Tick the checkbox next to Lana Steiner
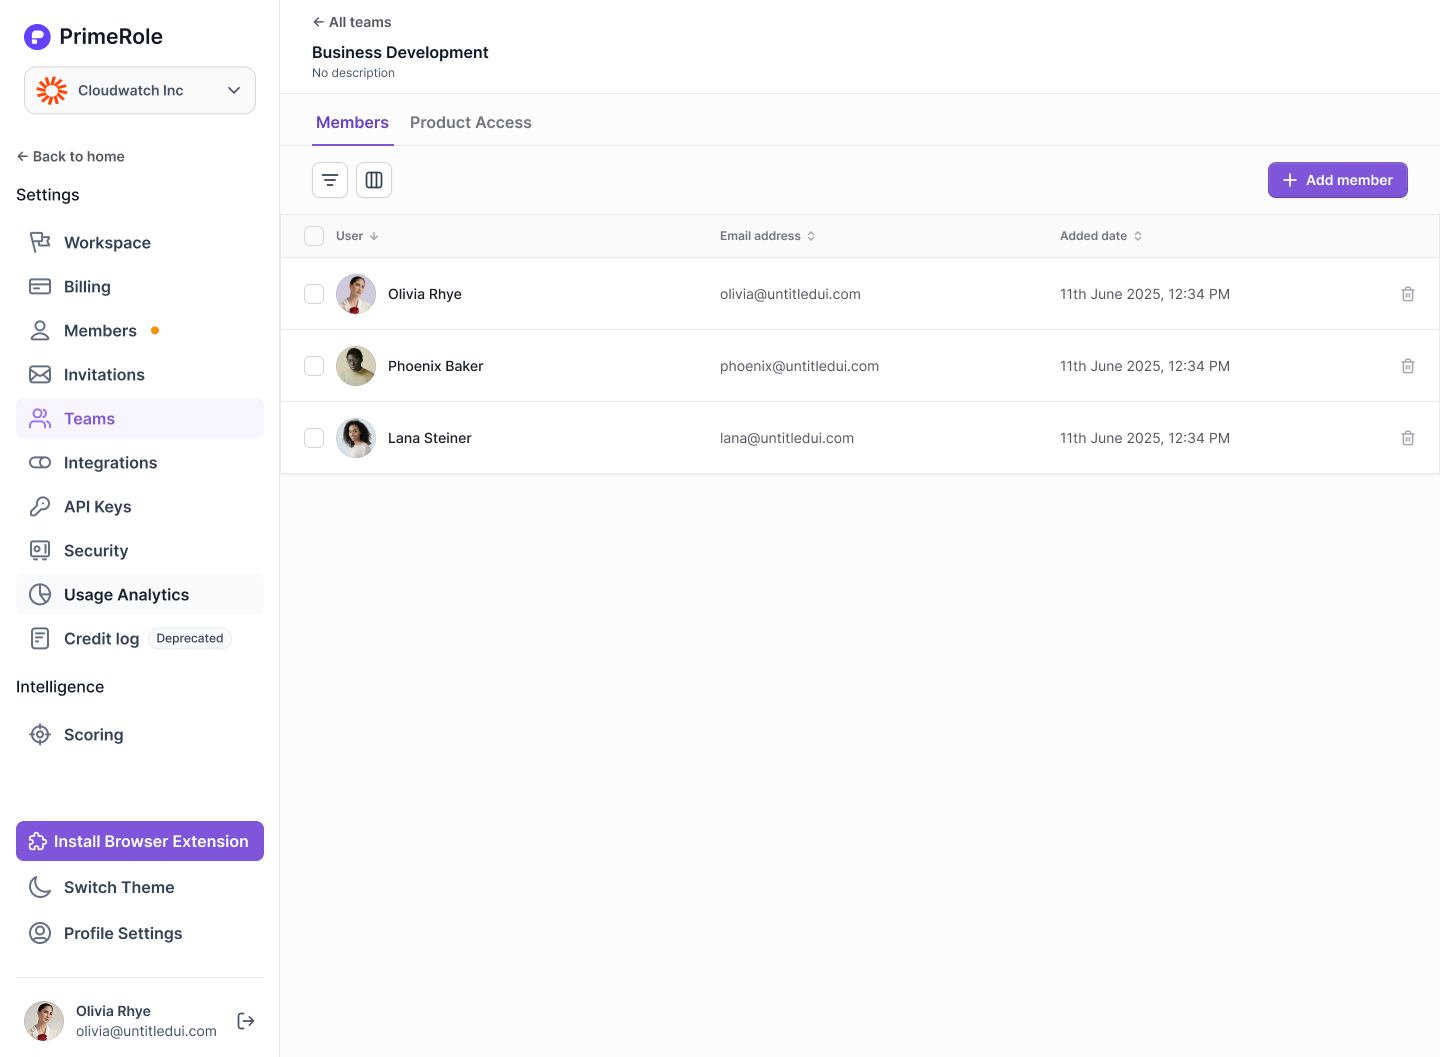Viewport: 1440px width, 1057px height. (x=314, y=438)
